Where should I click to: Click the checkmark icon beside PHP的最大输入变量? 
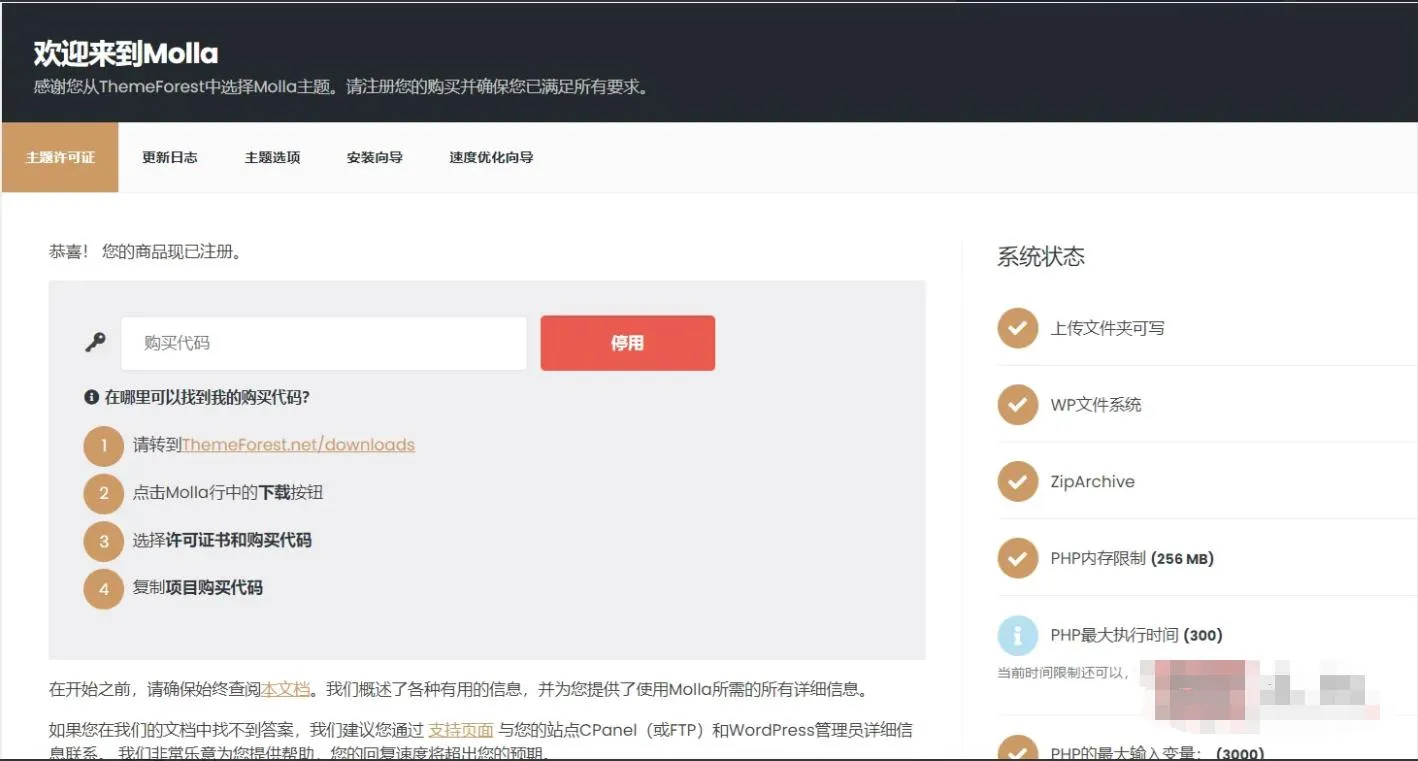(1018, 748)
